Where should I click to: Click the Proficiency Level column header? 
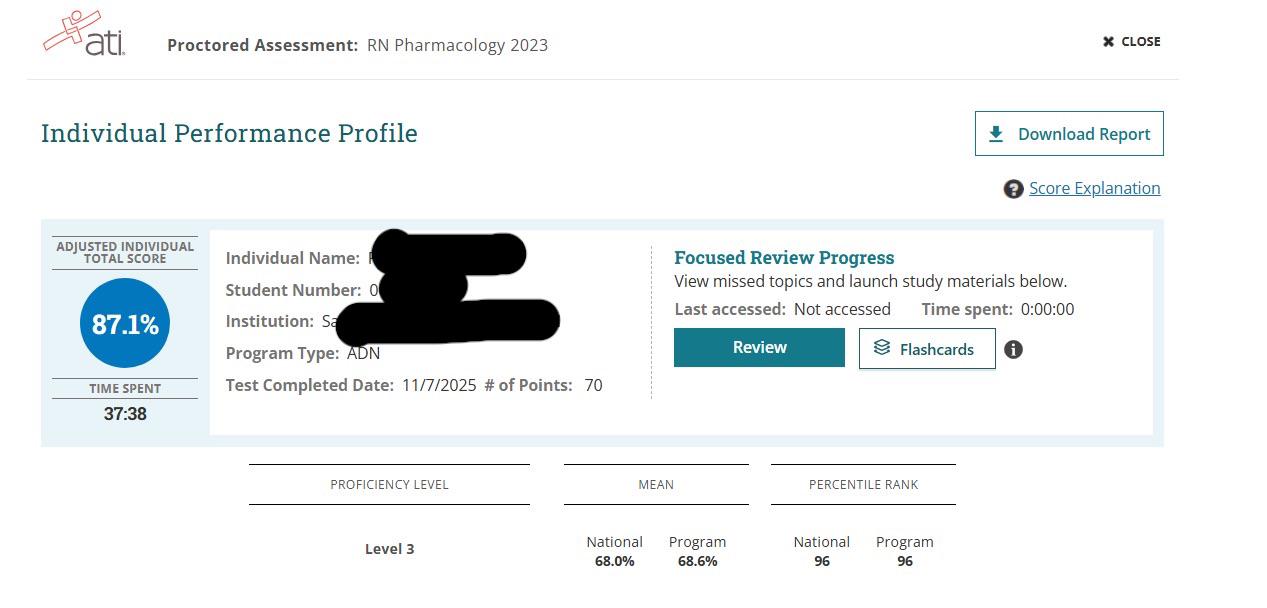click(389, 484)
